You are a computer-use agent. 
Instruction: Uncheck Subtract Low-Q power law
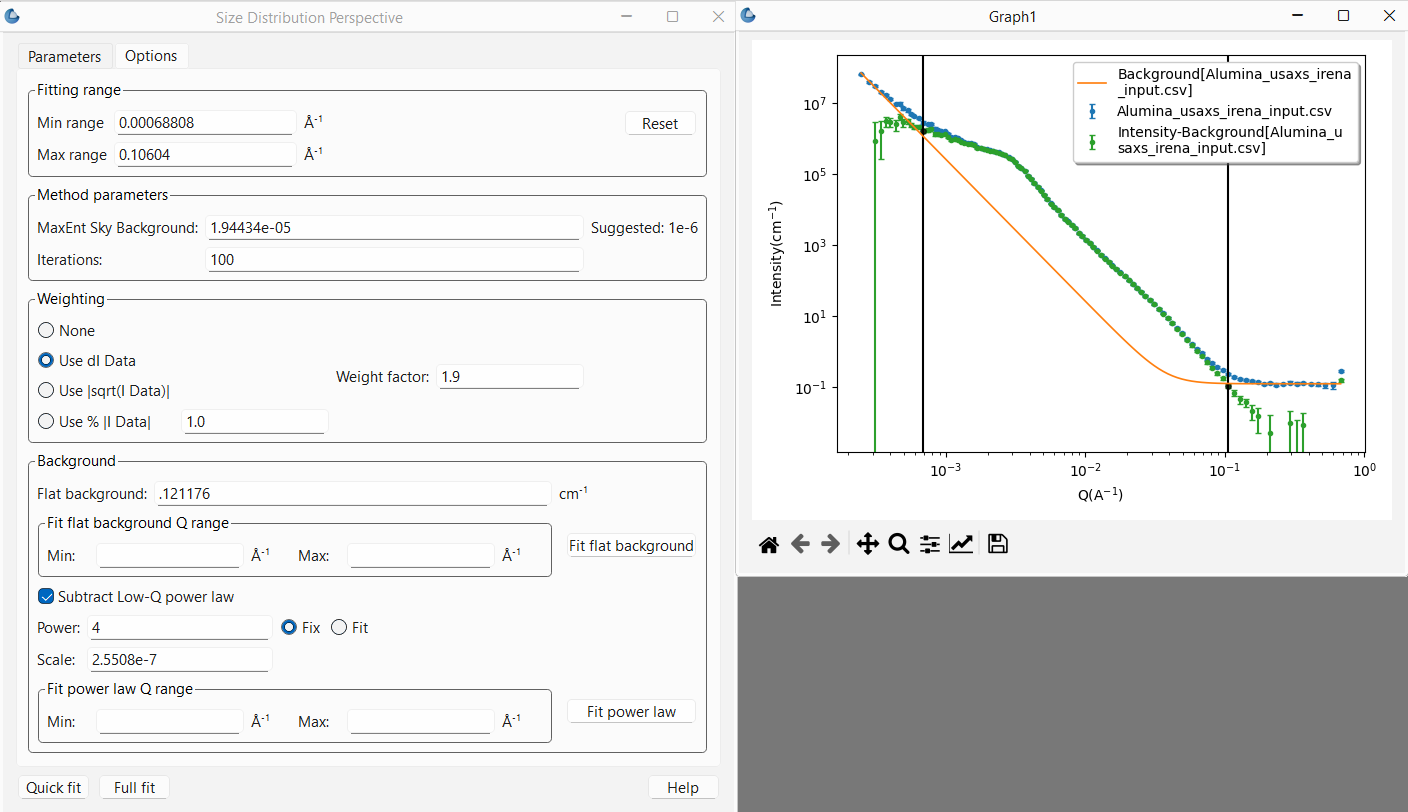[x=46, y=597]
